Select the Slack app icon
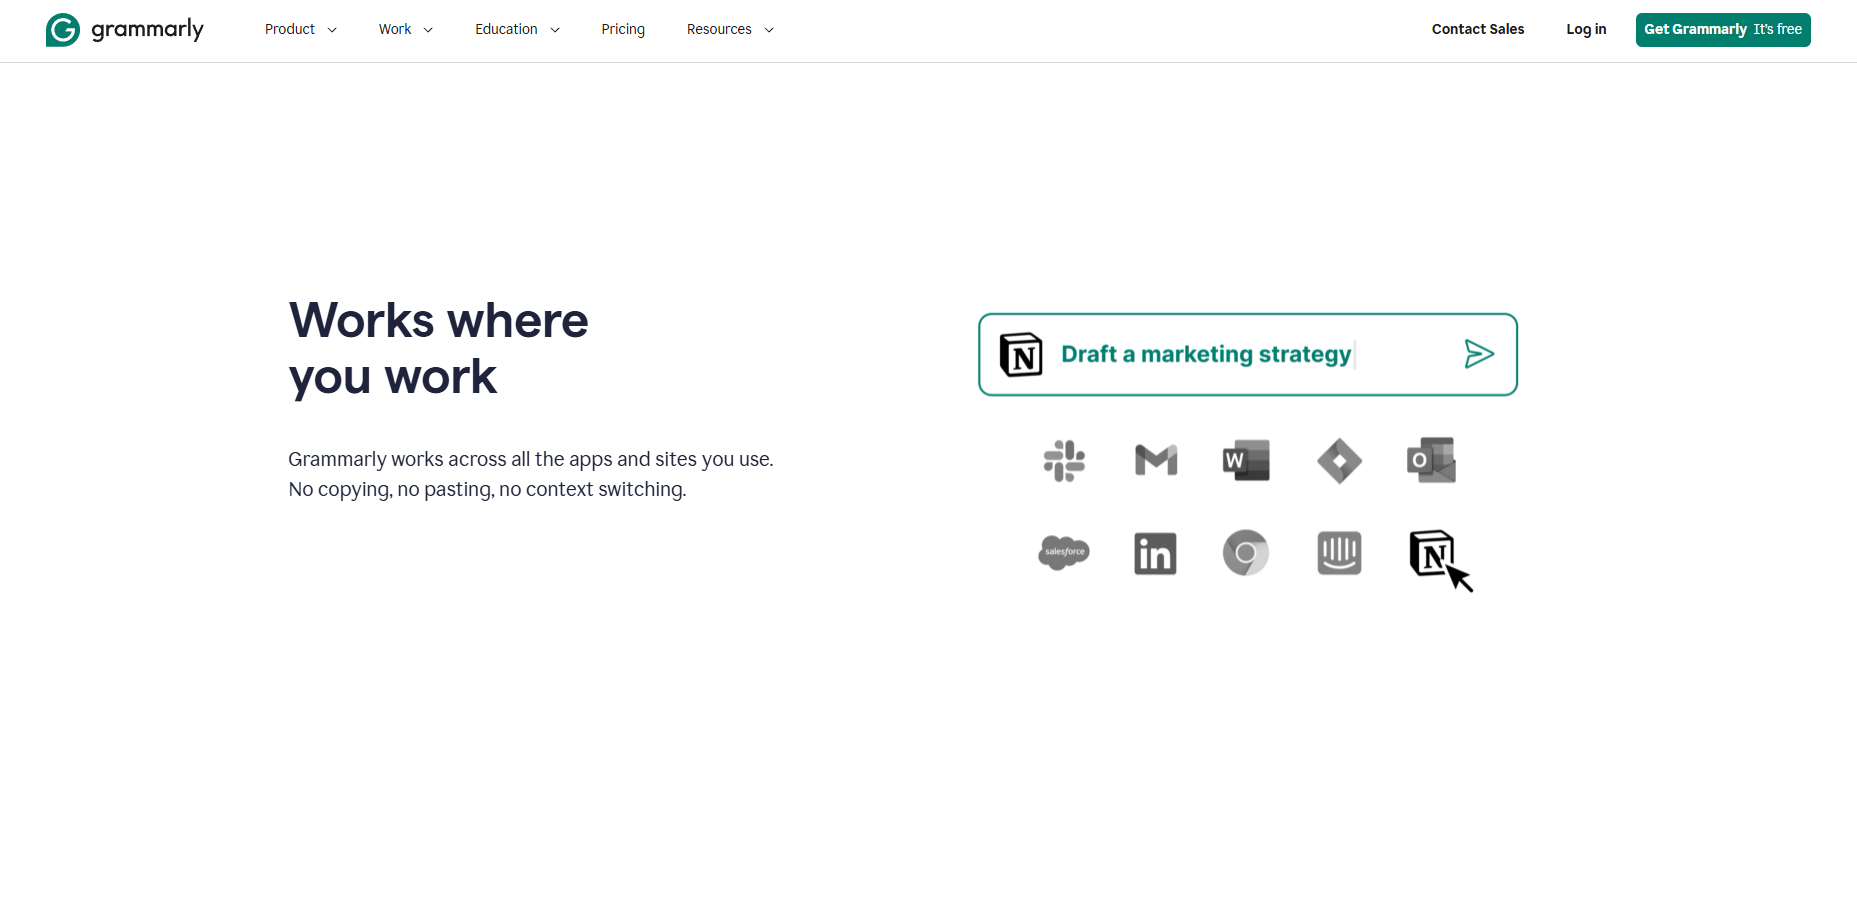The width and height of the screenshot is (1857, 922). [1064, 461]
